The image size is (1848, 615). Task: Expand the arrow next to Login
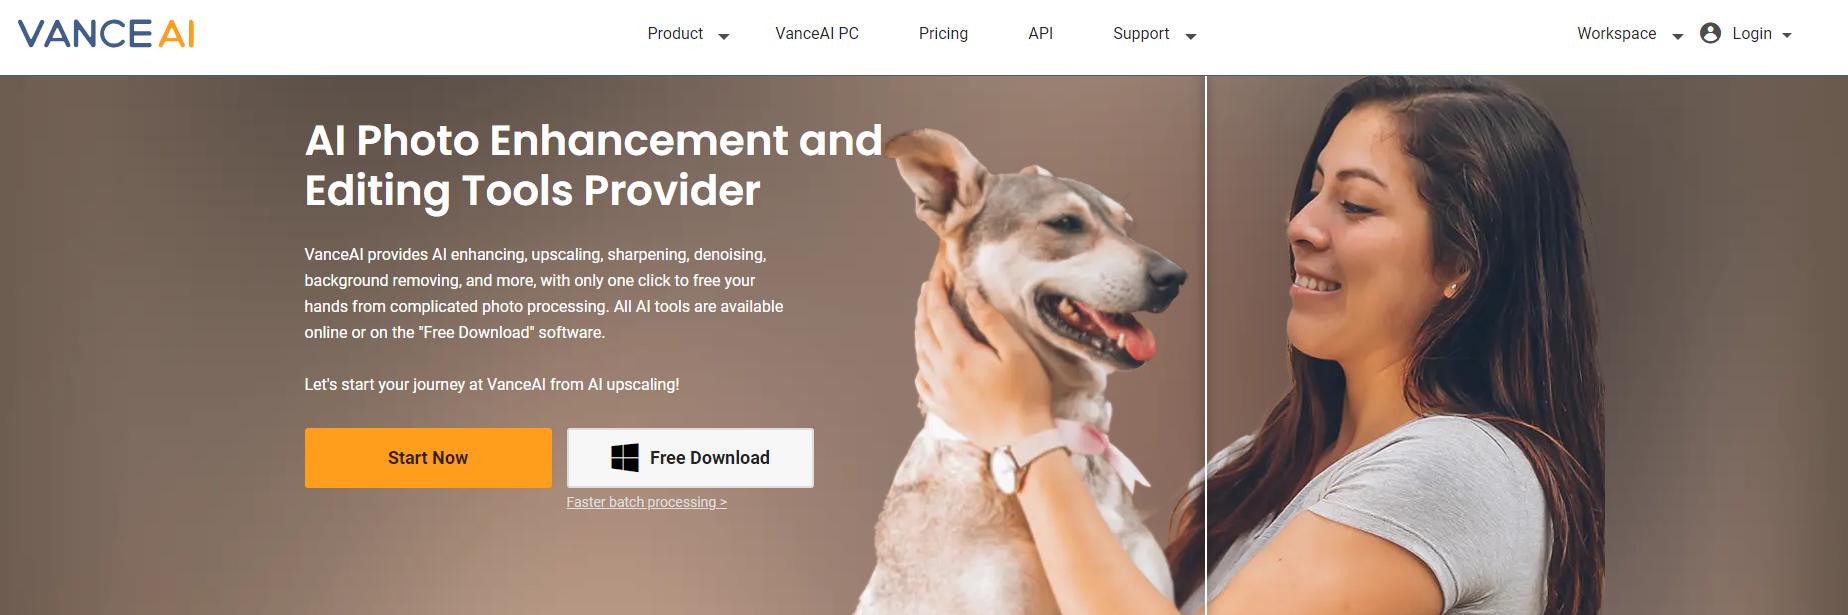1787,35
